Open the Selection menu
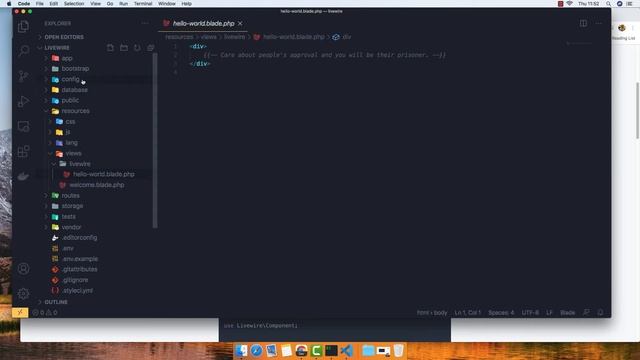 click(x=74, y=4)
